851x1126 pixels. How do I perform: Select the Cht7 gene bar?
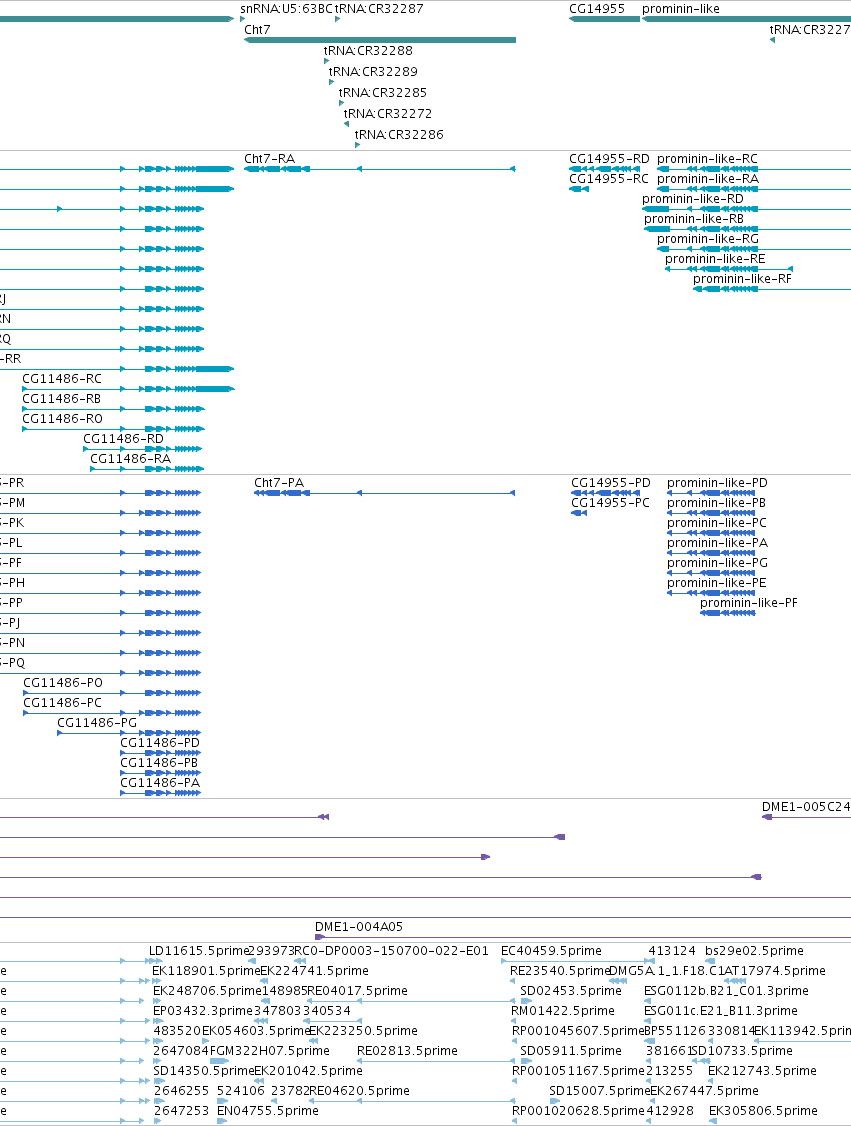point(380,40)
